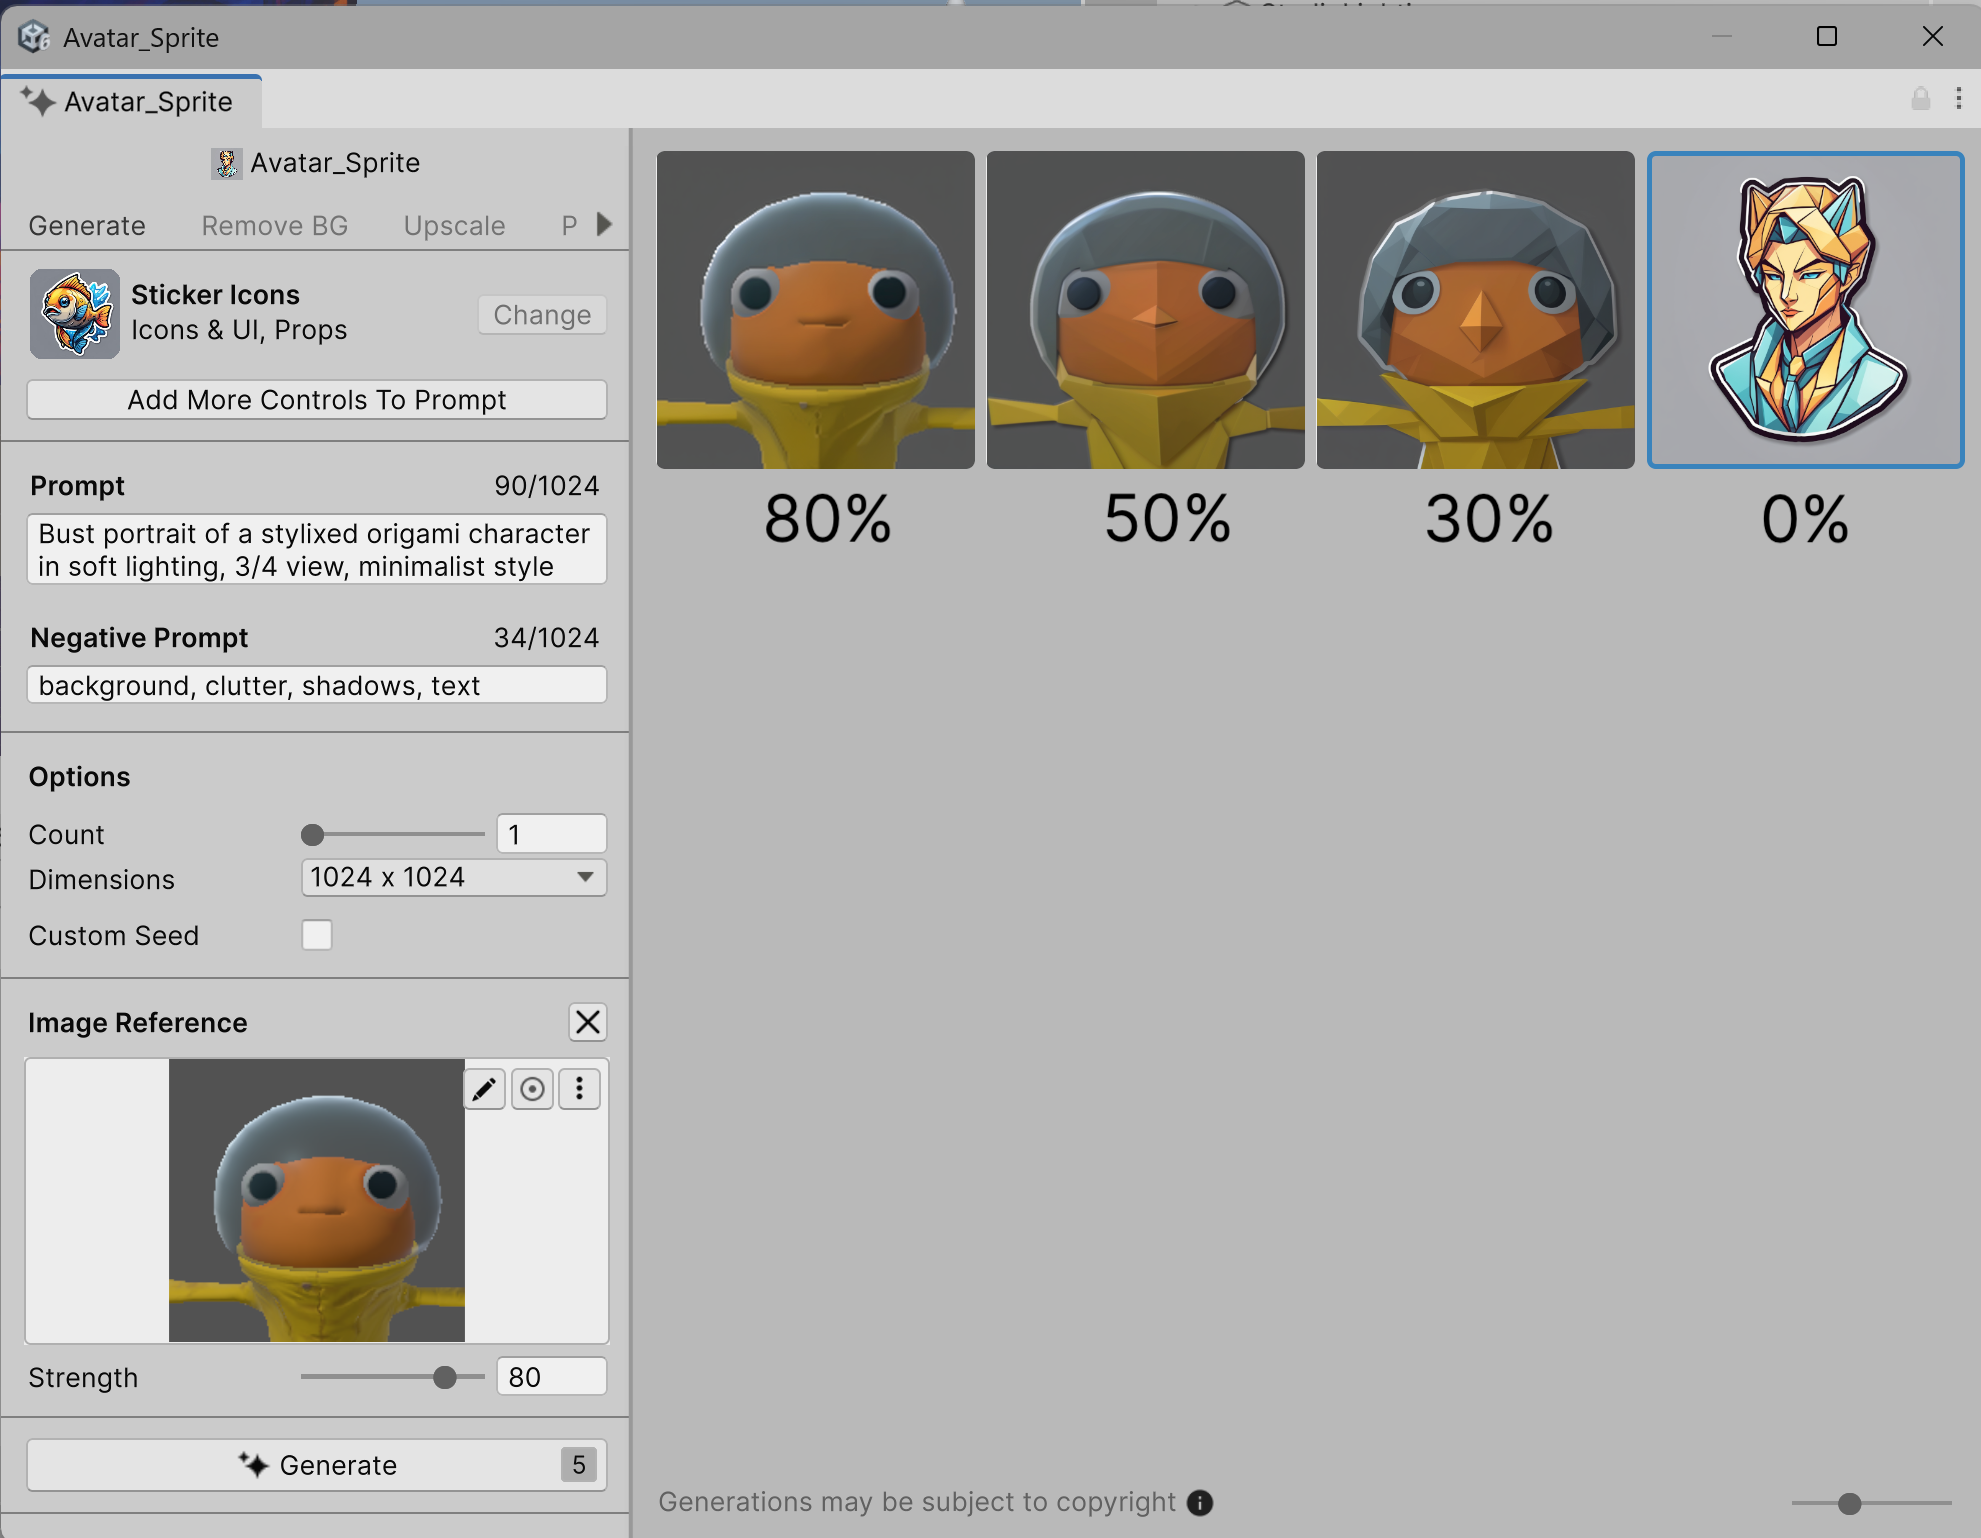Switch to the Remove BG tab

point(274,226)
